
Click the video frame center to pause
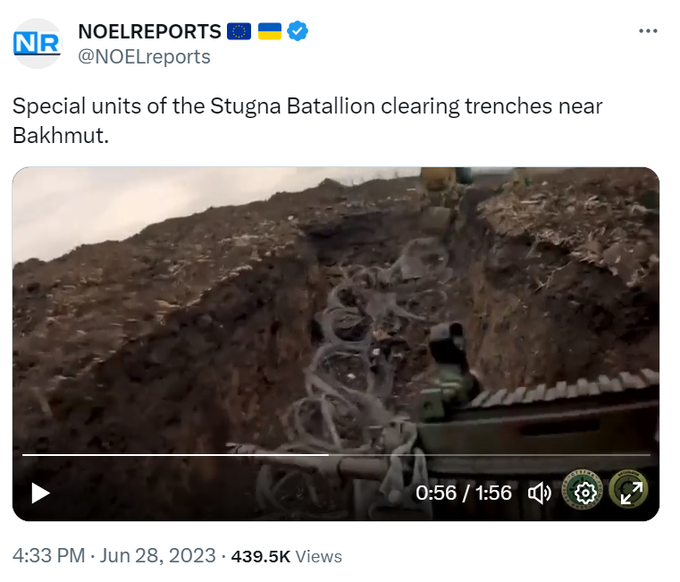click(336, 343)
